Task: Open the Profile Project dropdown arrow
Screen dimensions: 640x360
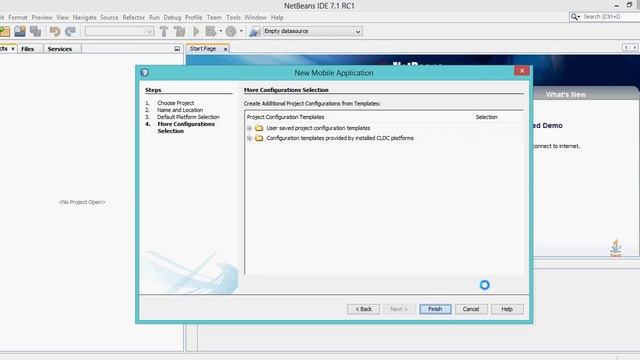Action: (241, 31)
